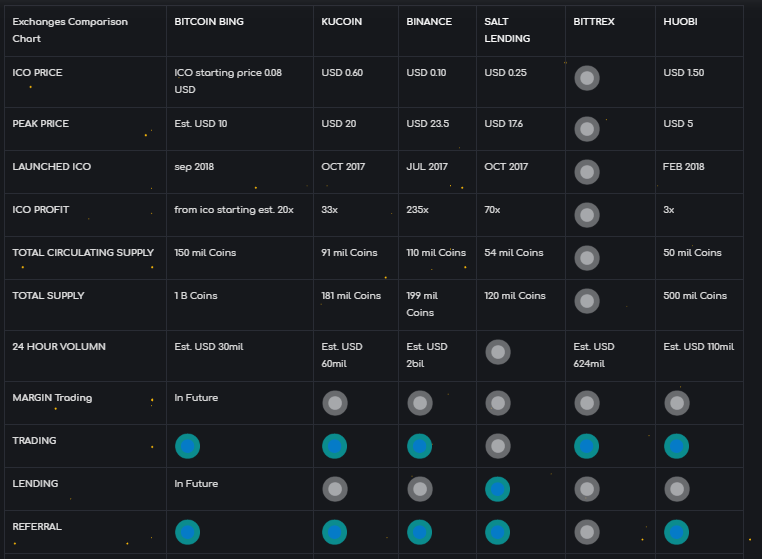Click Bittrex's gray circle in ICO PROFIT row
This screenshot has height=559, width=762.
(587, 215)
